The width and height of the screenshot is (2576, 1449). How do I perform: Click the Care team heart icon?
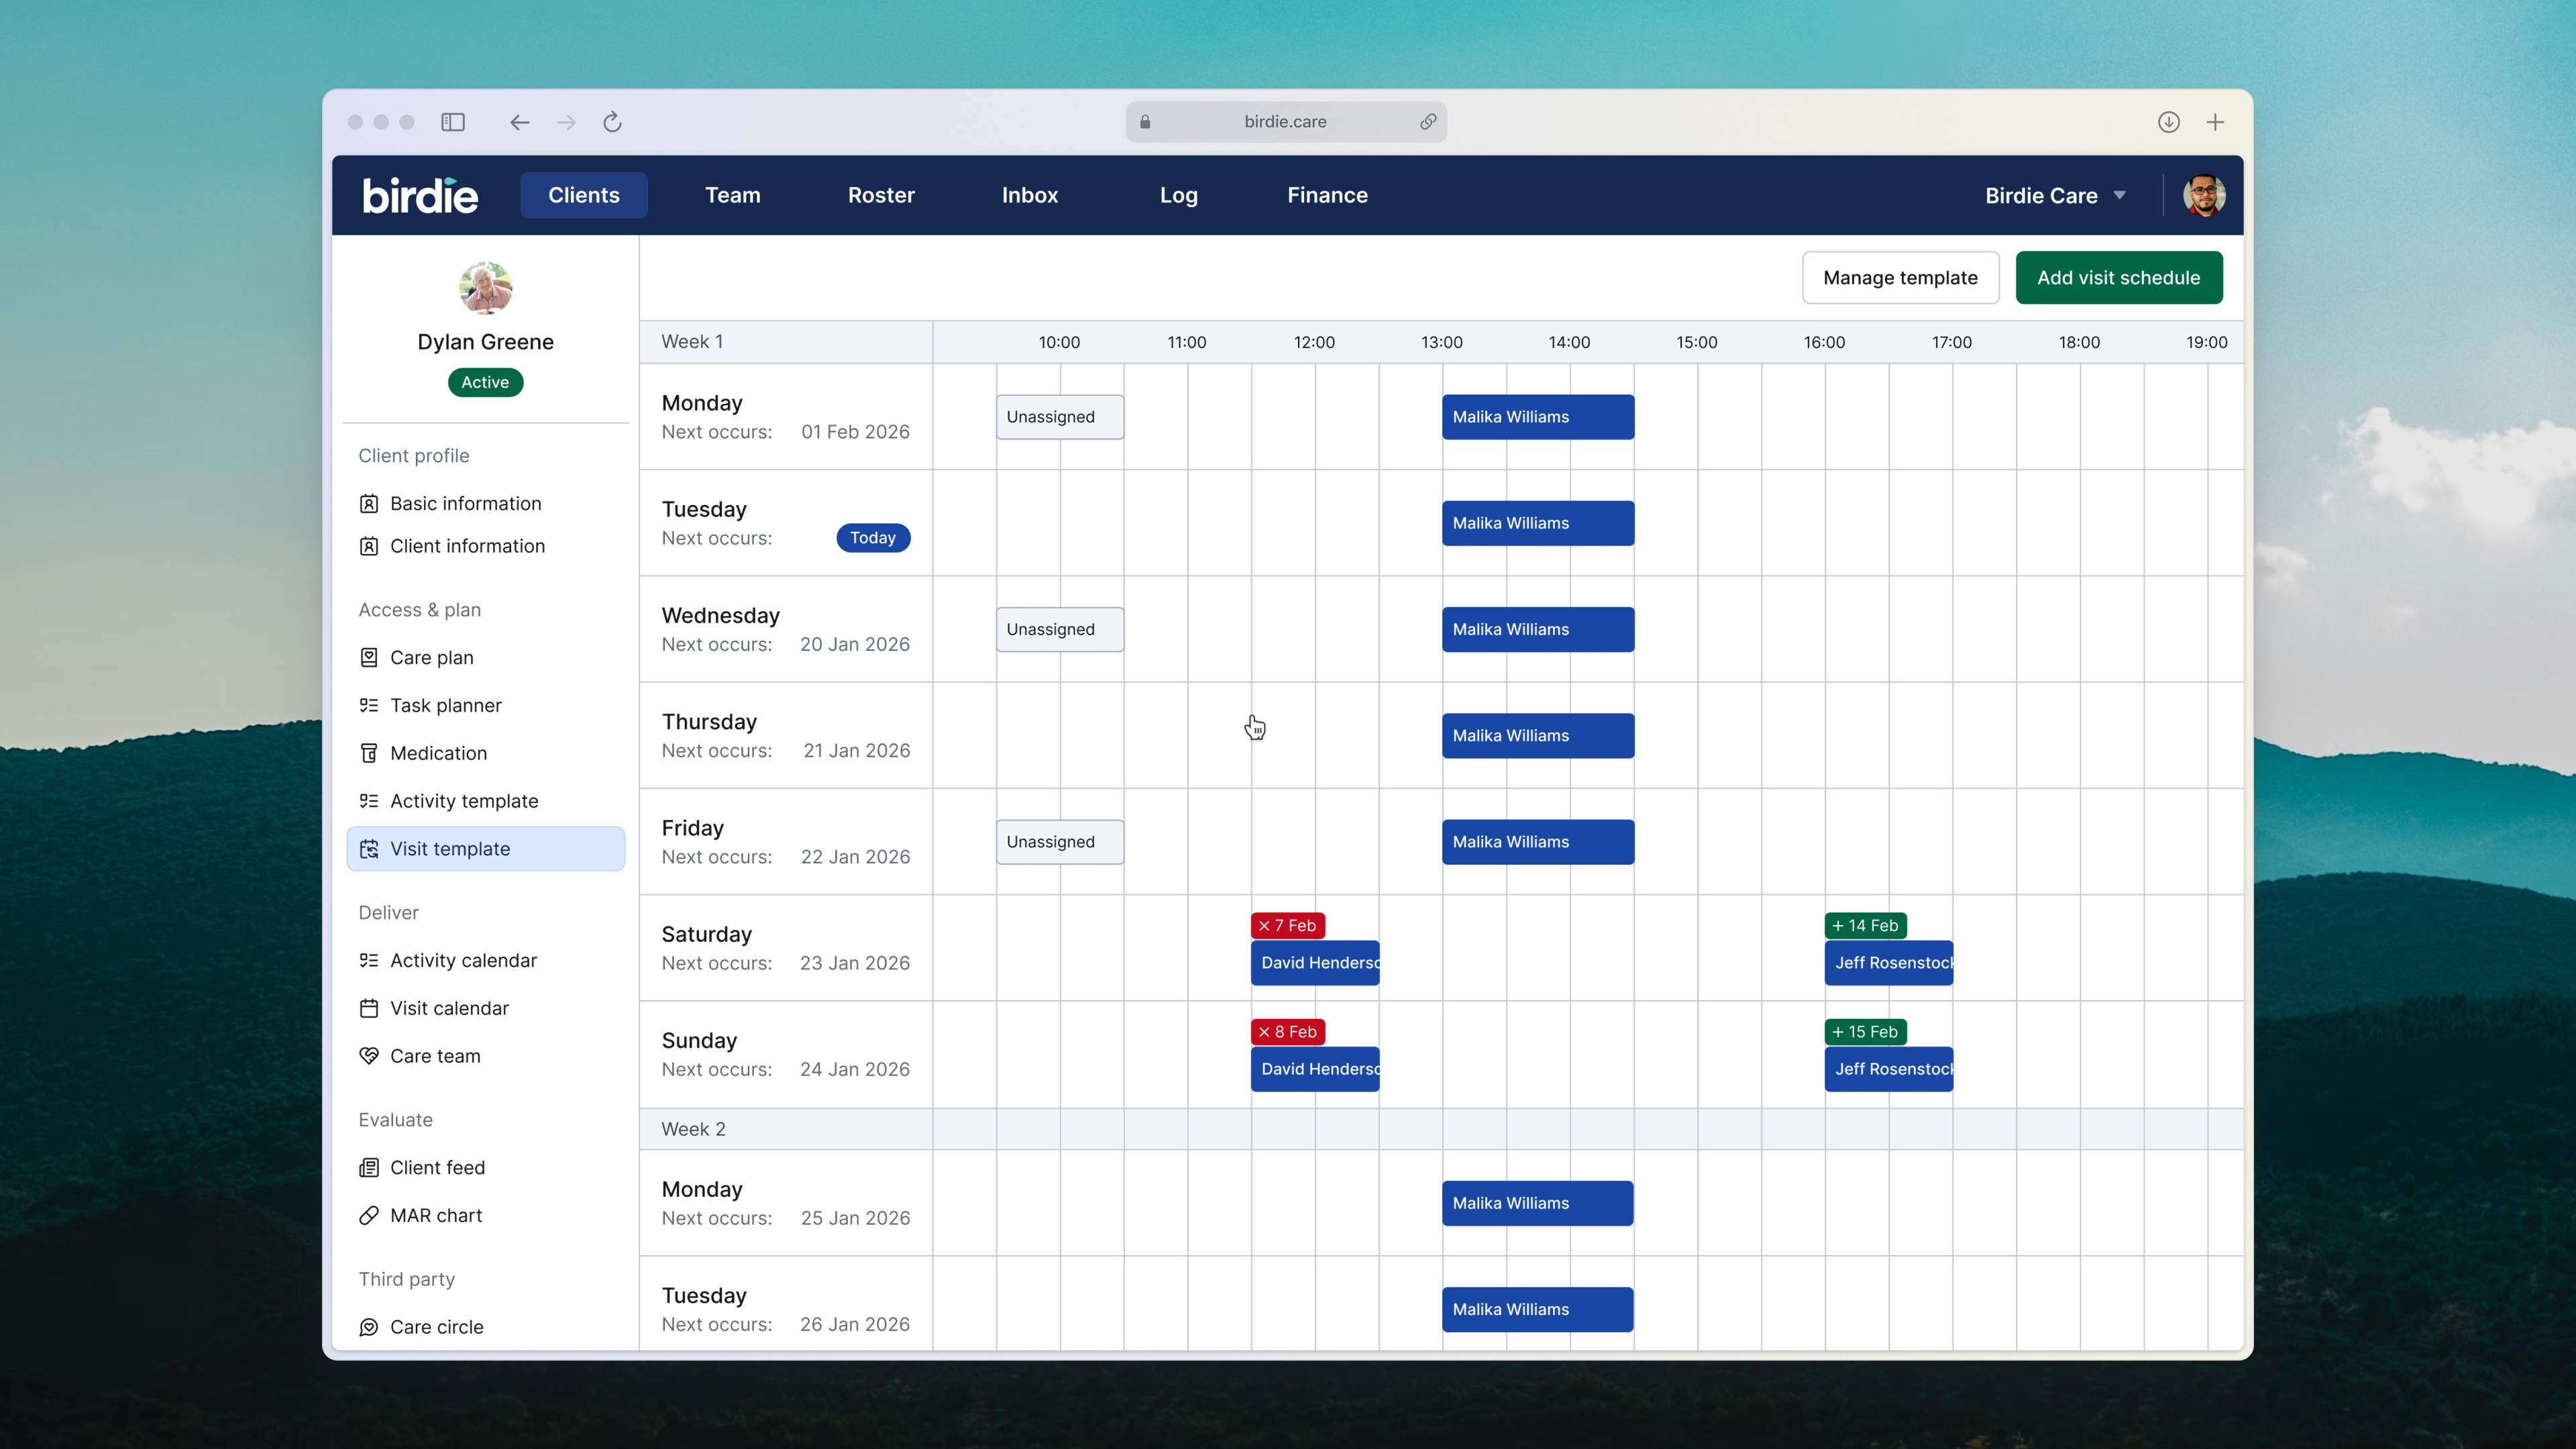(x=368, y=1056)
